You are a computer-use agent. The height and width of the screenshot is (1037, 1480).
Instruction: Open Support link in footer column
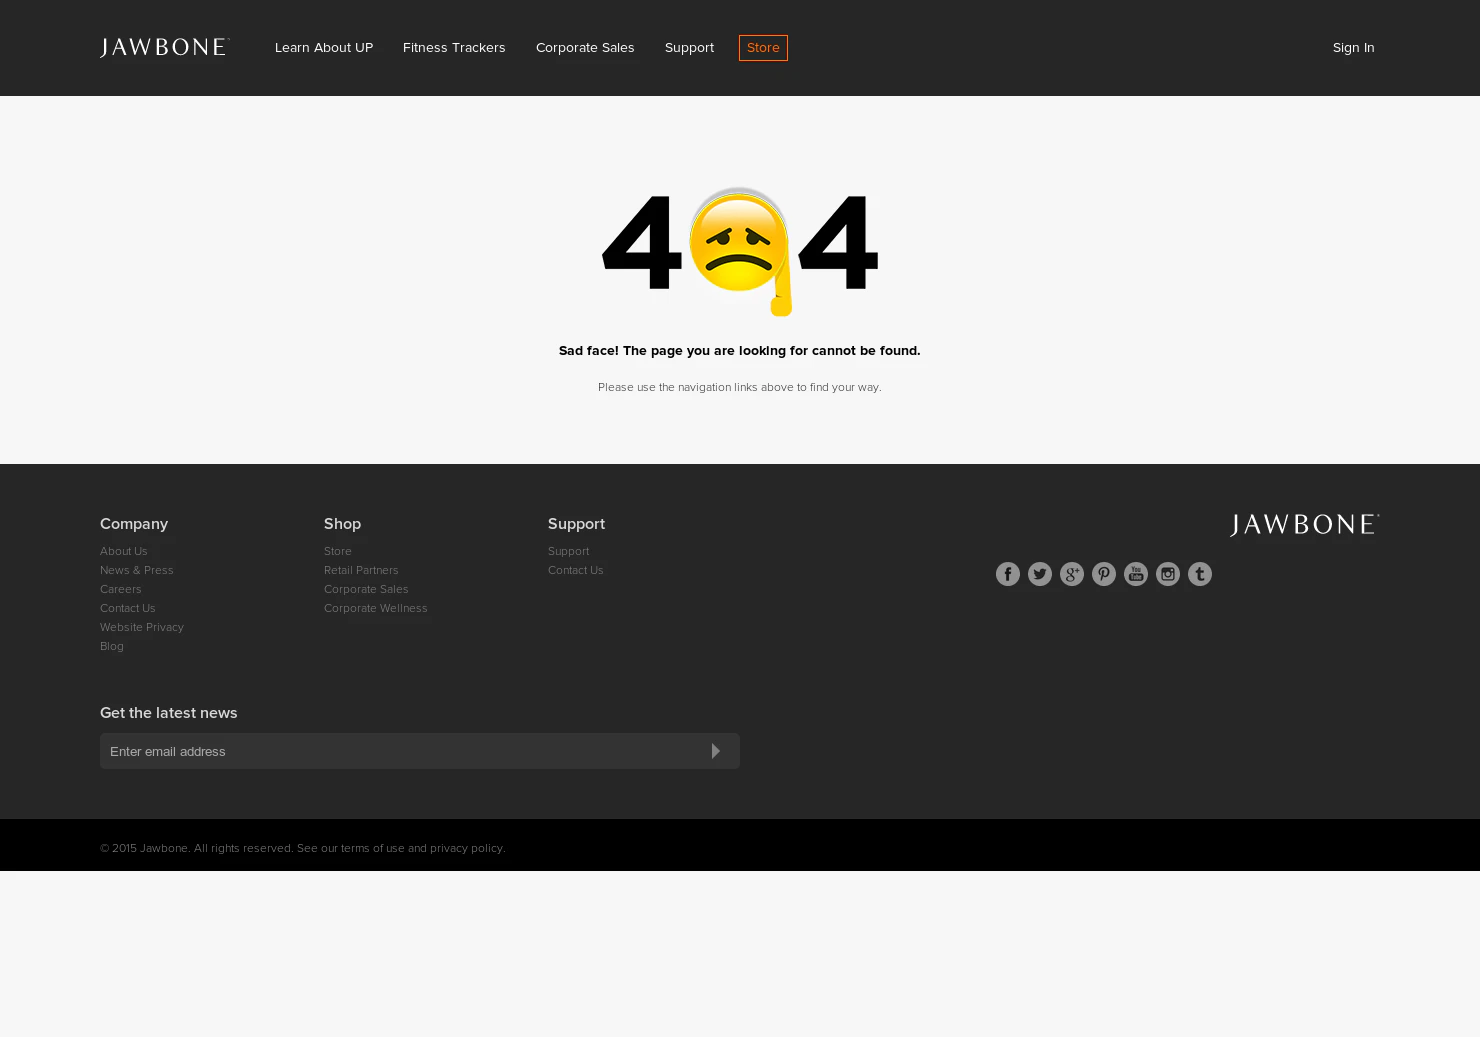[568, 551]
